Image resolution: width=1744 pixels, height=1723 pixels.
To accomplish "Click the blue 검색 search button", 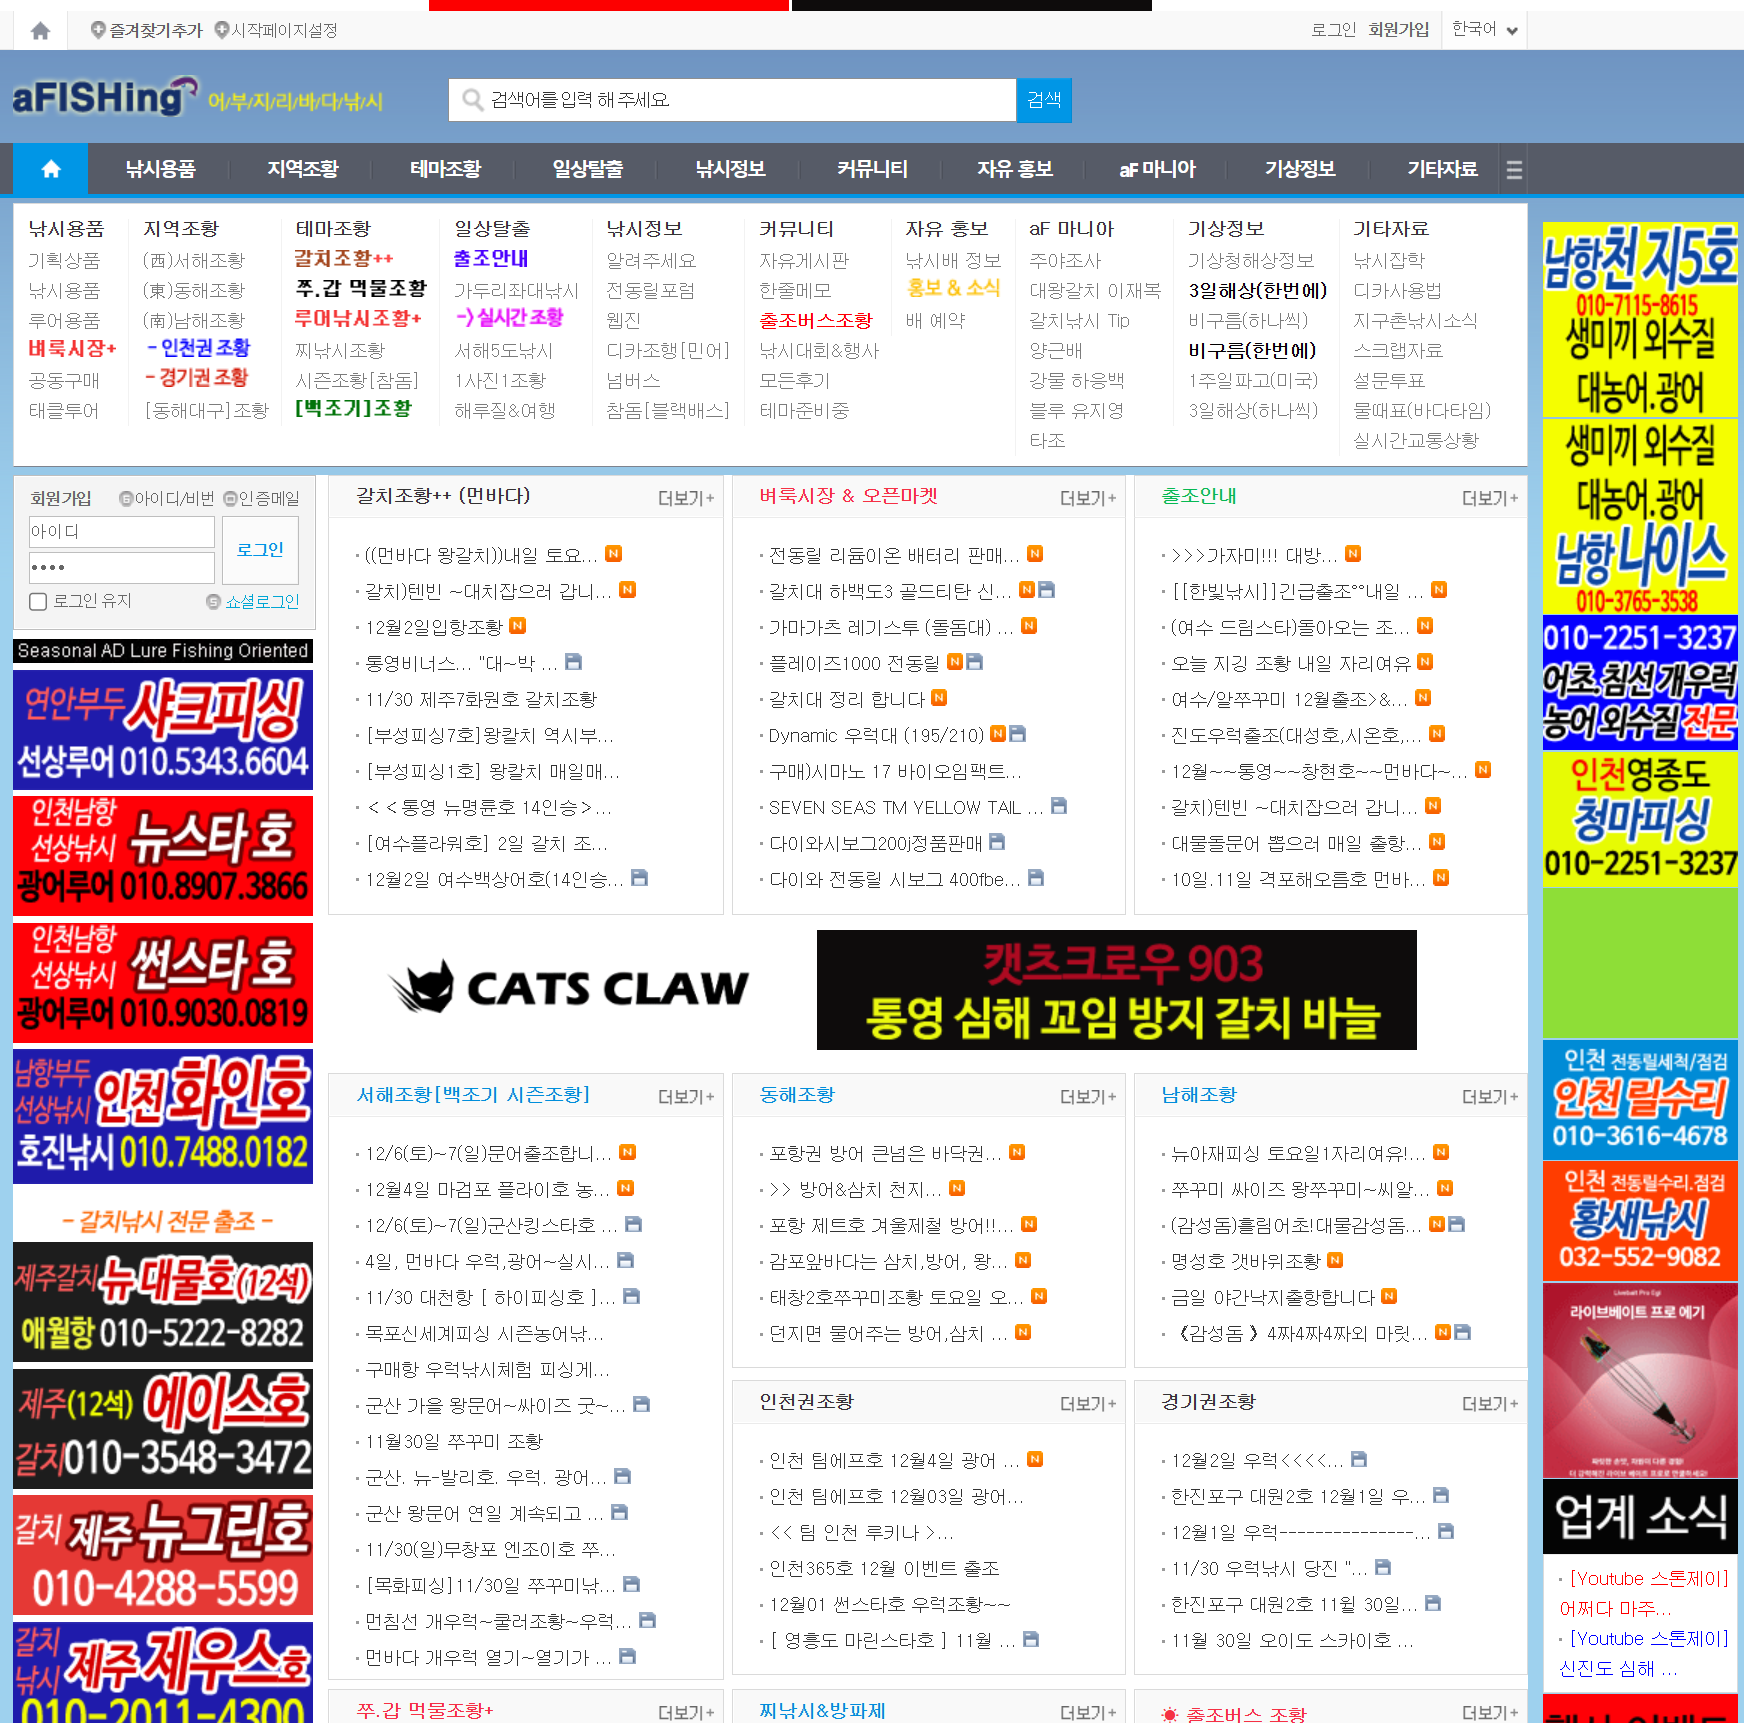I will (x=1044, y=100).
